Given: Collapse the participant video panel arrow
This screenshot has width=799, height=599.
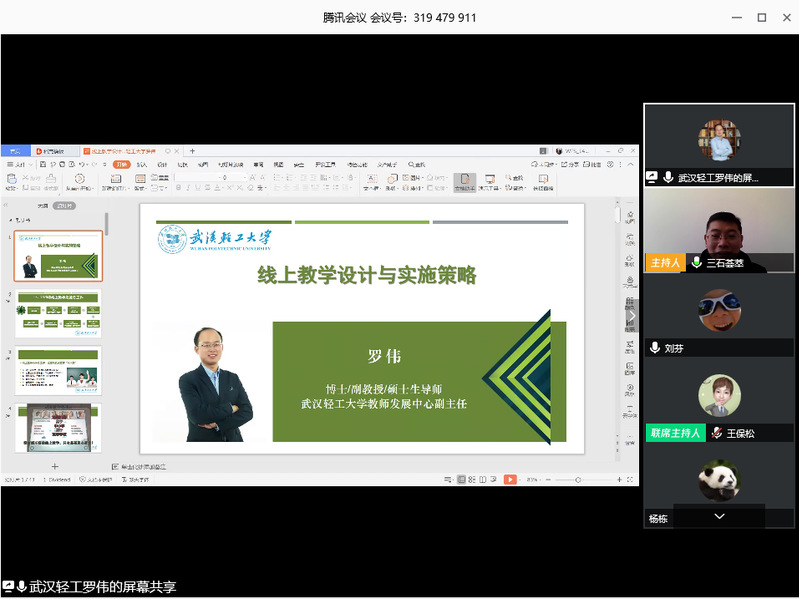Looking at the screenshot, I should [x=631, y=315].
